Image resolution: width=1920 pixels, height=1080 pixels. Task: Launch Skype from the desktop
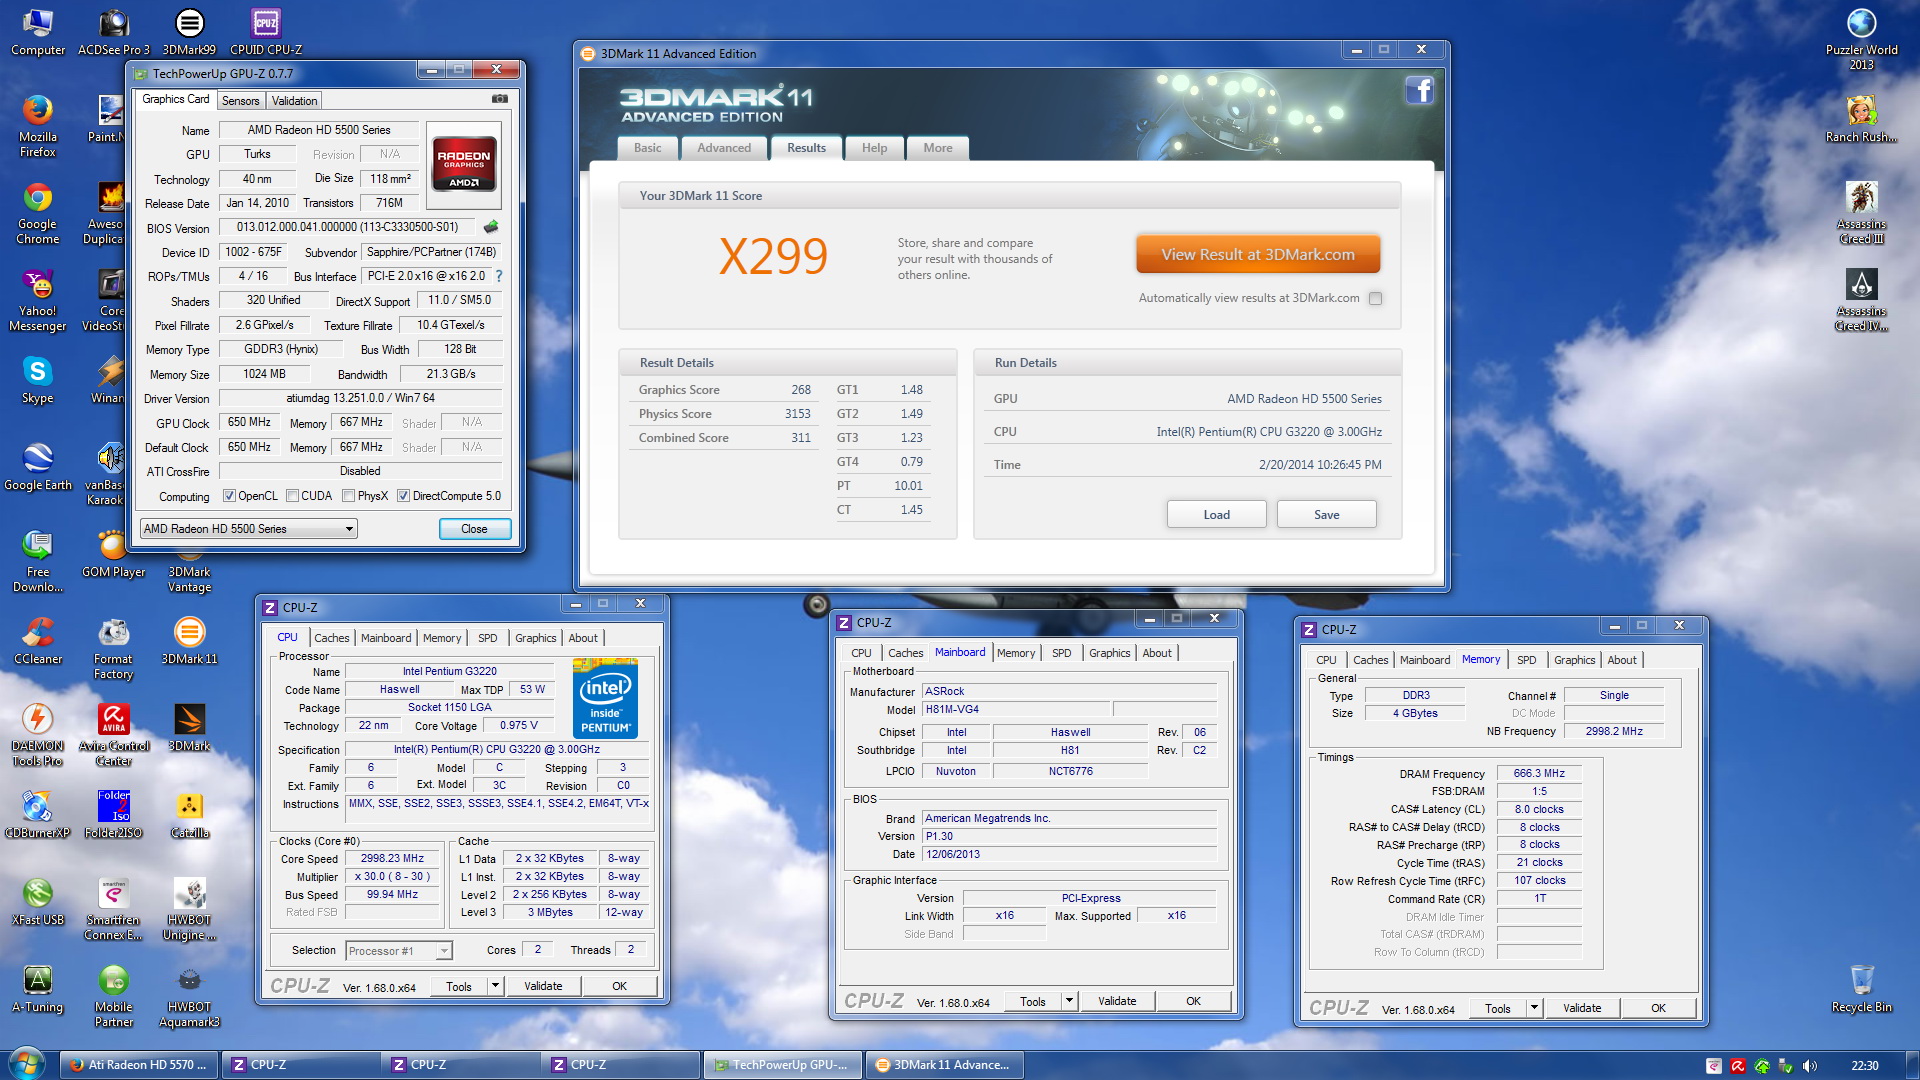pyautogui.click(x=38, y=380)
